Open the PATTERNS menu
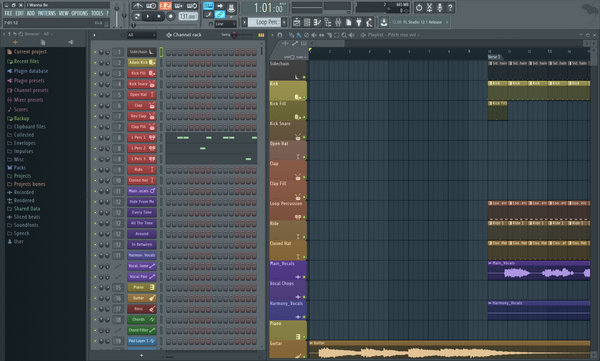The height and width of the screenshot is (361, 600). (x=47, y=13)
